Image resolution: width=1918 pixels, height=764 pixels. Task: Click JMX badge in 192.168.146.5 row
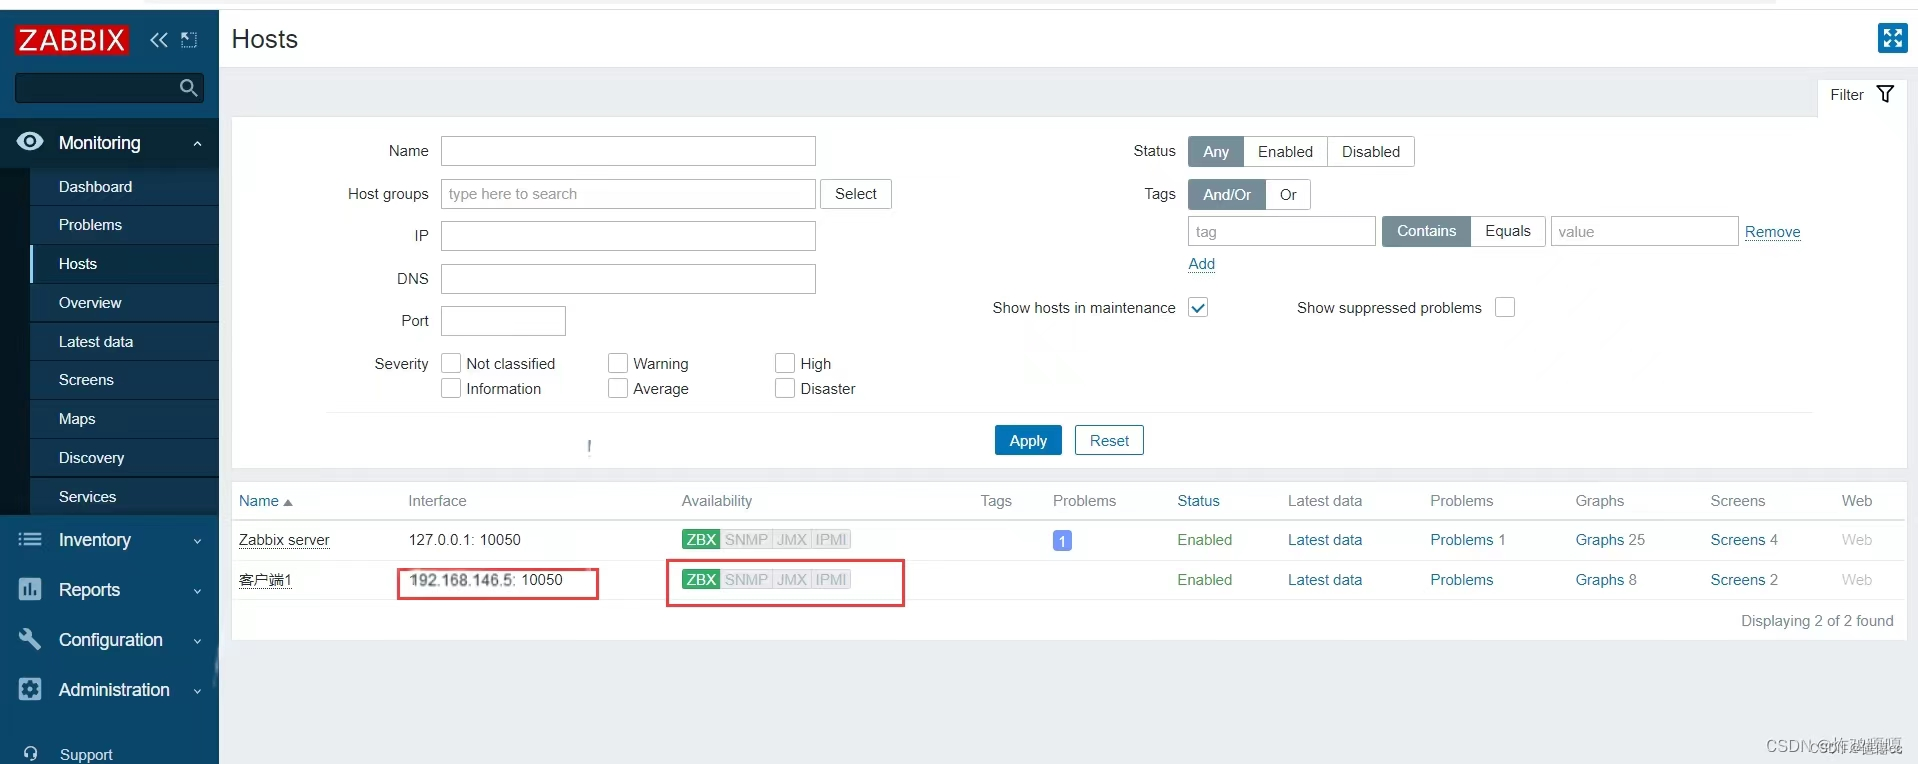[x=792, y=580]
